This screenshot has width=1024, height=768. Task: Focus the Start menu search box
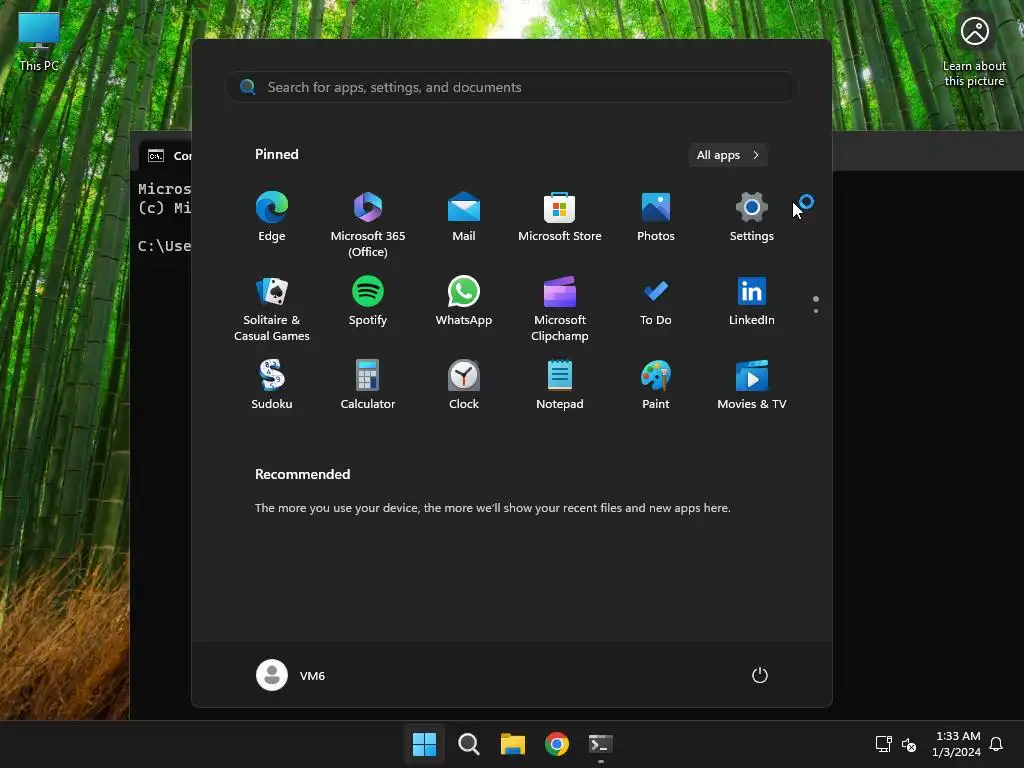pyautogui.click(x=512, y=87)
